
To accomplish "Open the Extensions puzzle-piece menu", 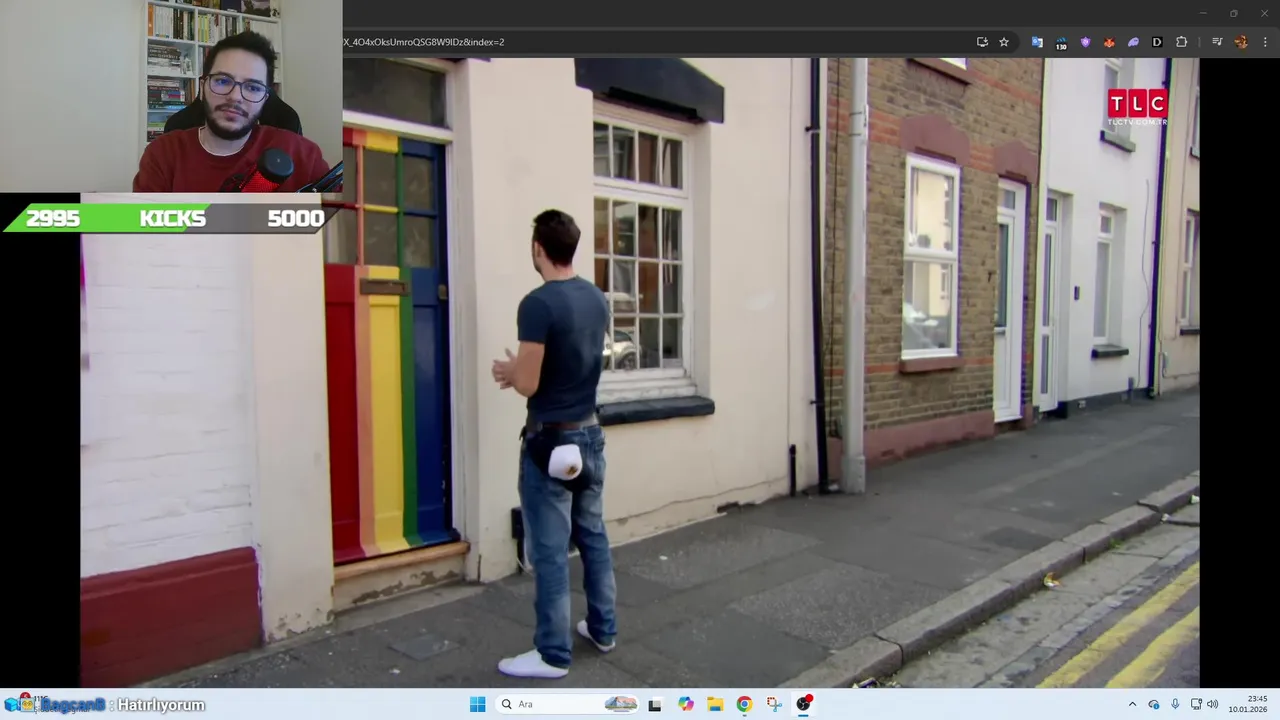I will point(1181,42).
